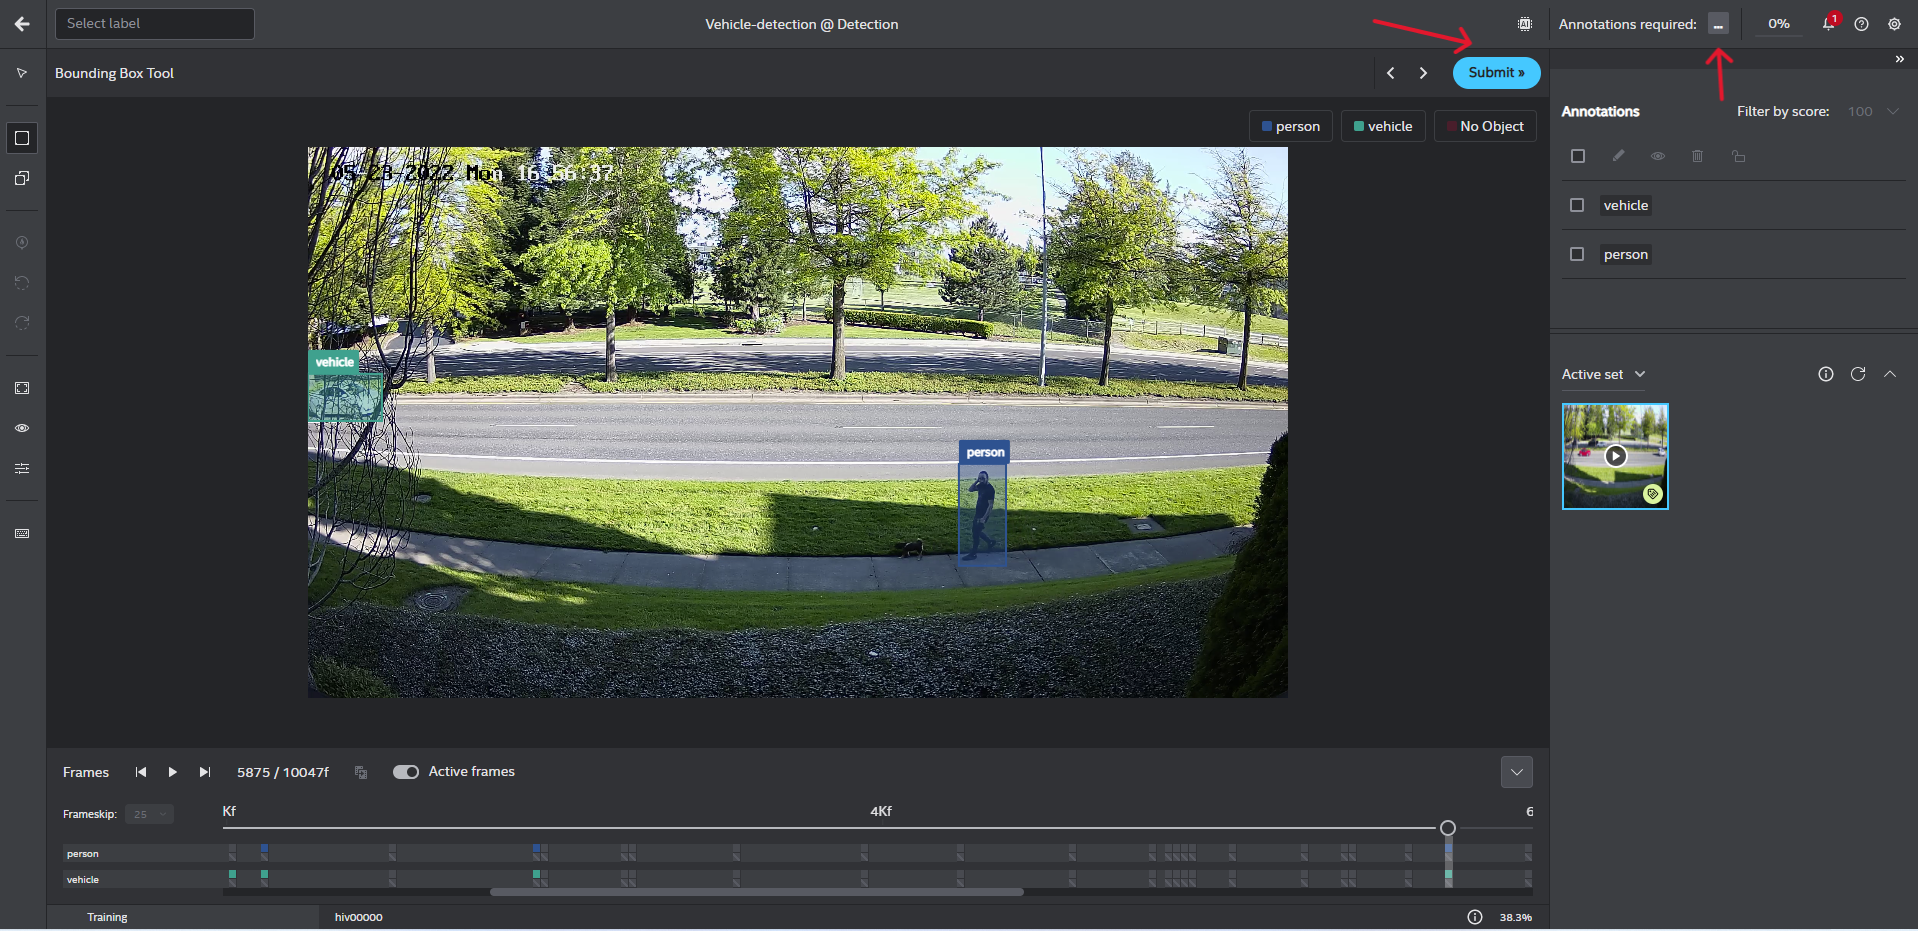This screenshot has width=1918, height=931.
Task: Click the timeline slider handle
Action: [x=1447, y=828]
